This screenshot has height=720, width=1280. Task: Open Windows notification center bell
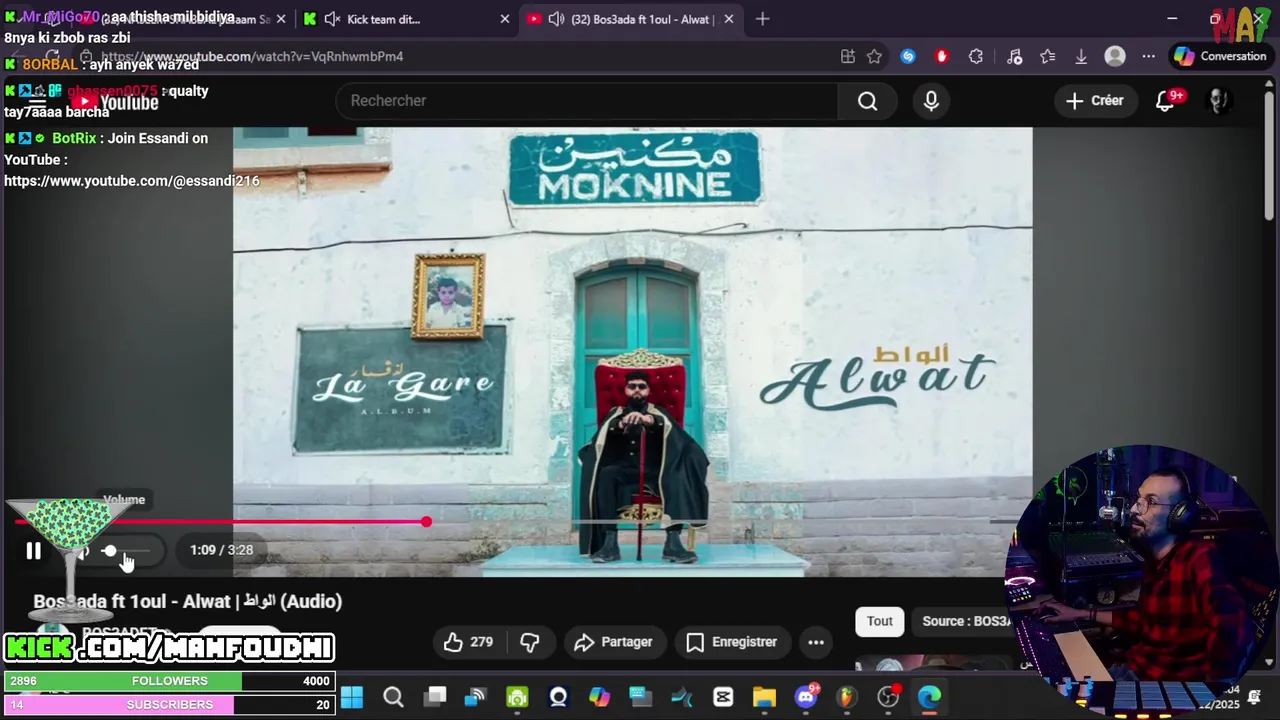point(1254,697)
